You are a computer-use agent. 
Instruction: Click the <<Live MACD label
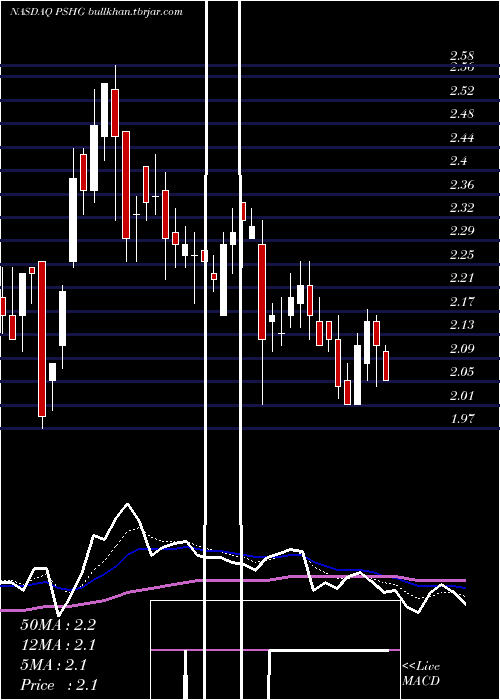(x=421, y=674)
